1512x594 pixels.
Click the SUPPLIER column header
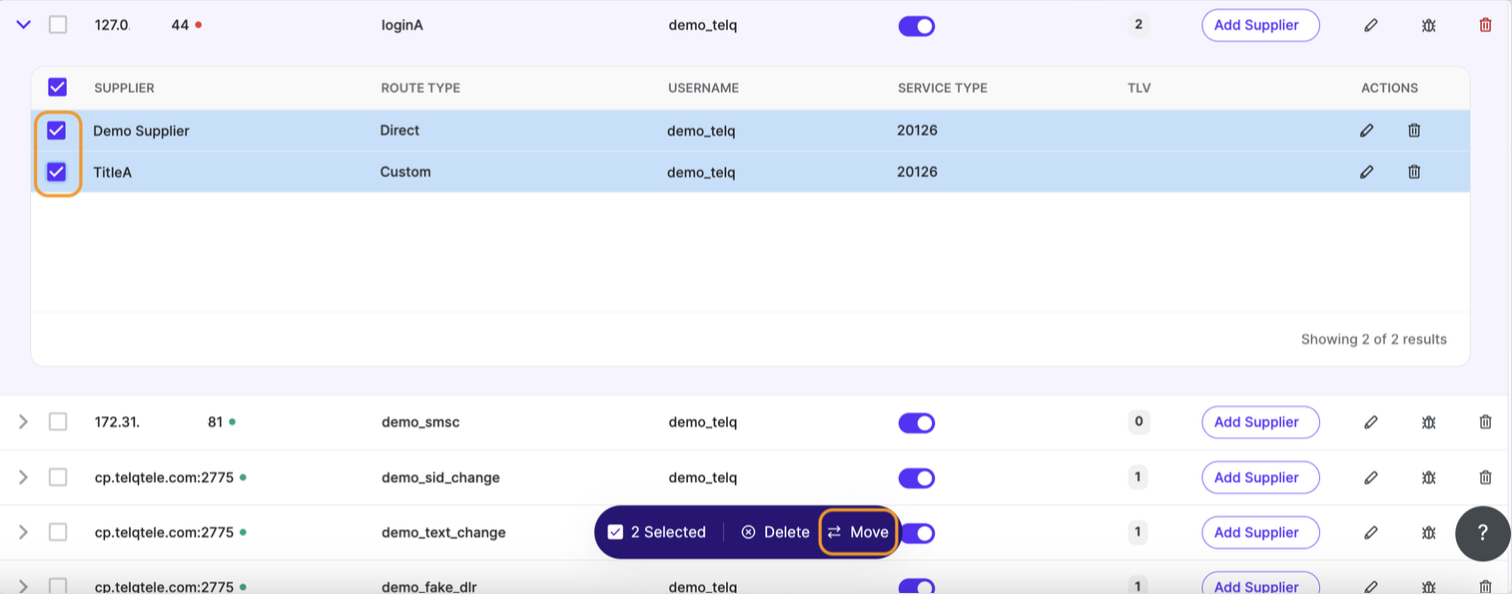[124, 88]
